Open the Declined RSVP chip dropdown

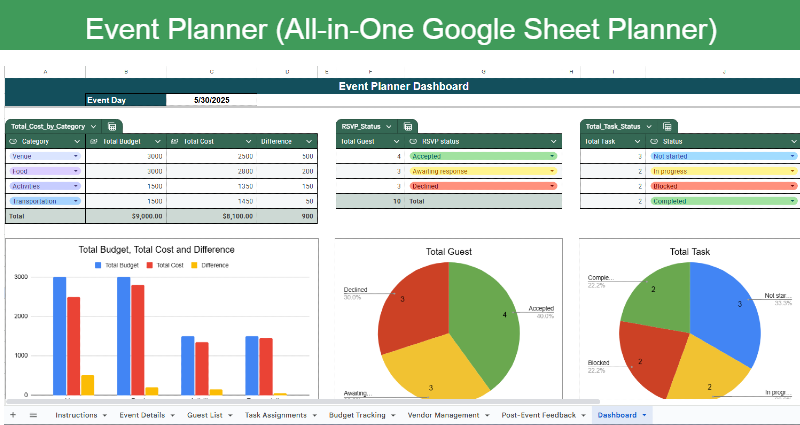pyautogui.click(x=552, y=186)
